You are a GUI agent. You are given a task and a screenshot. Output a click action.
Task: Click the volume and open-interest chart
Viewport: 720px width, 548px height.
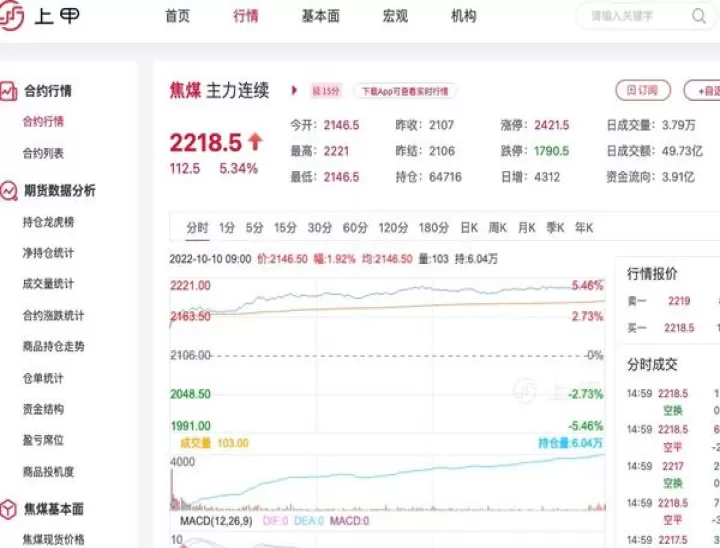click(387, 482)
